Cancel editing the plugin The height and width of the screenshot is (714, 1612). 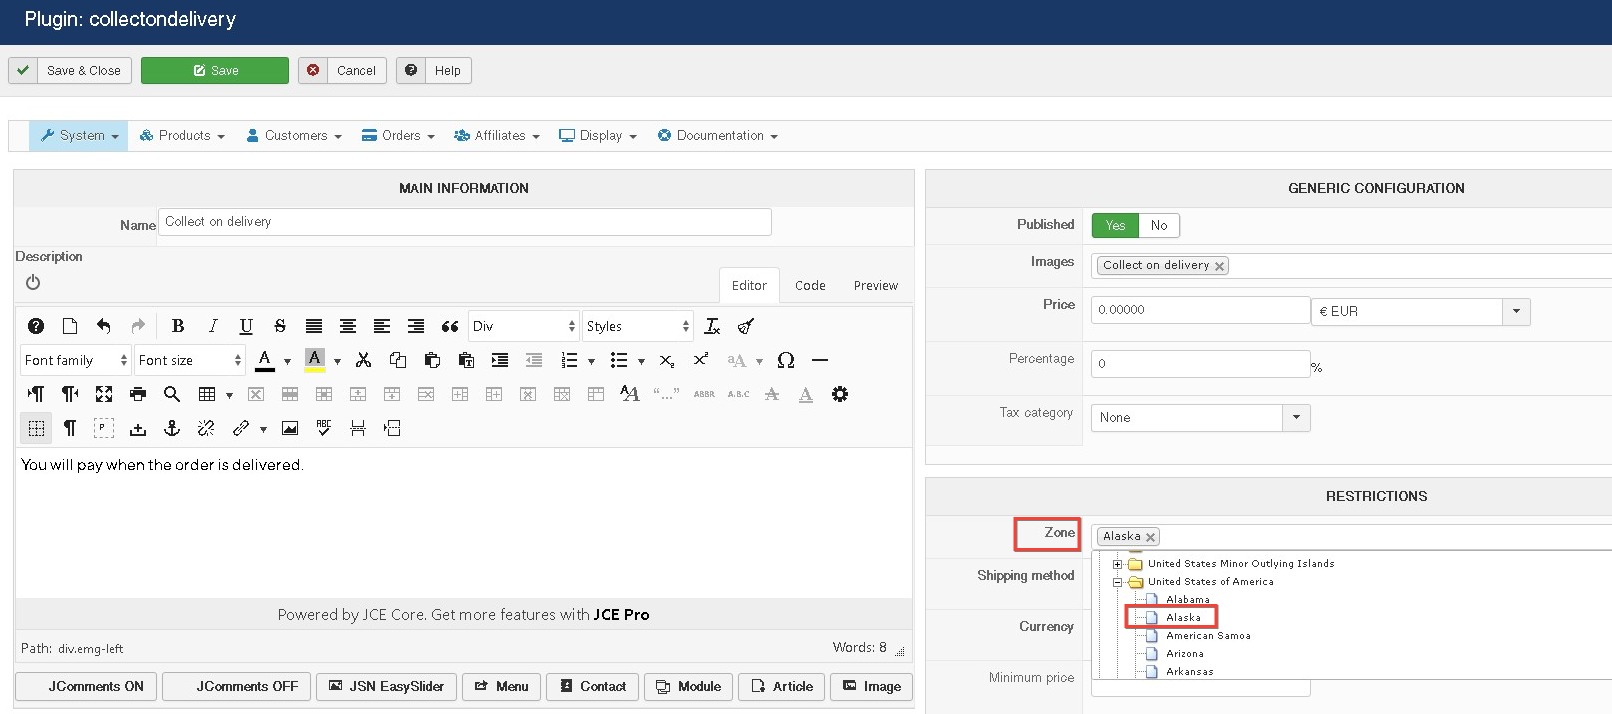coord(342,71)
